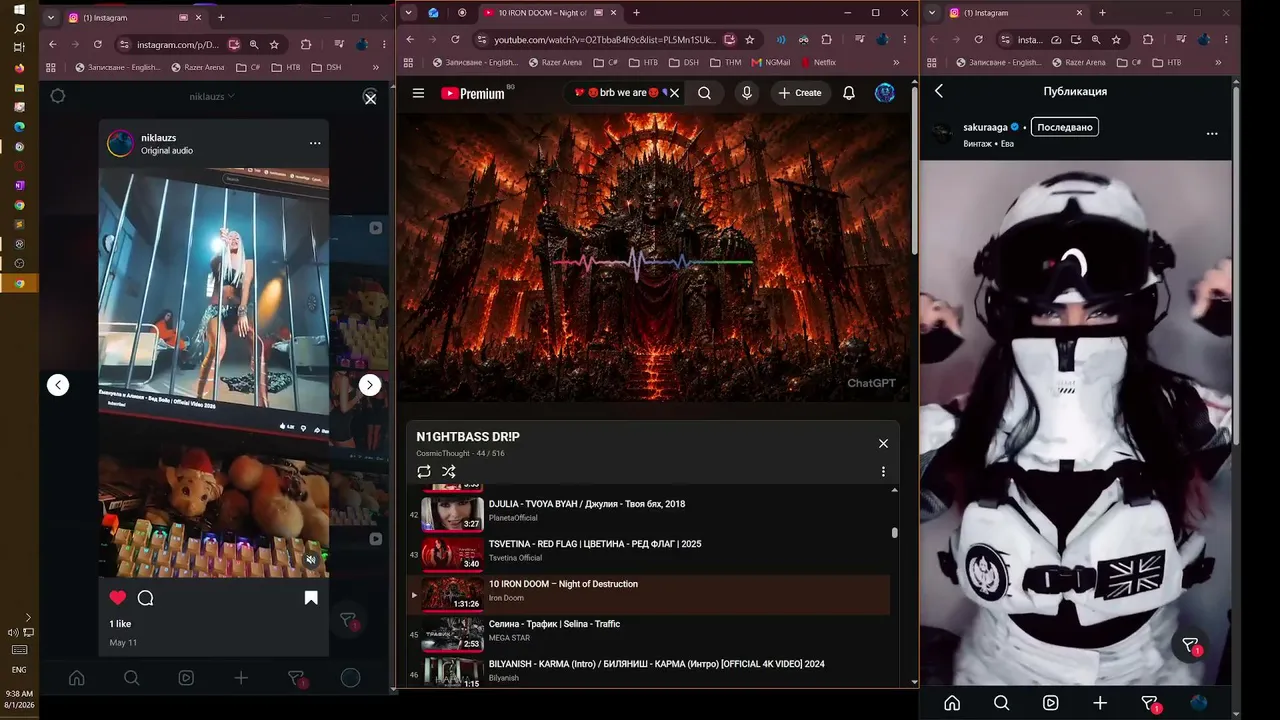Open the options menu on niklauzs post

pos(315,143)
